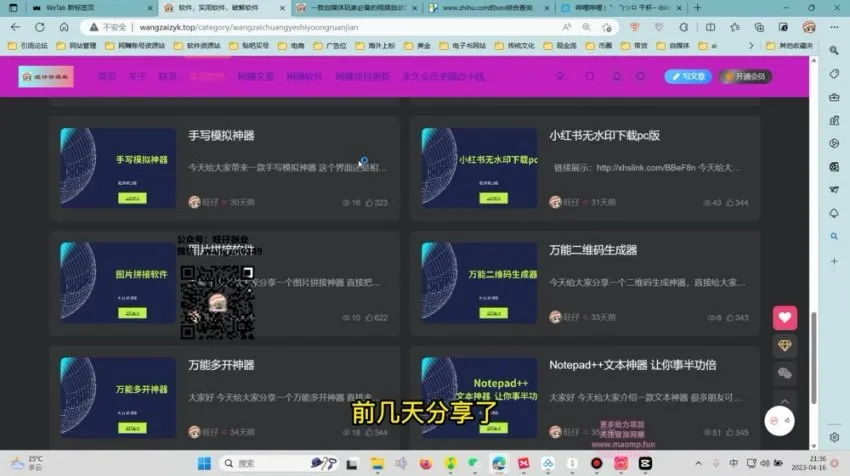Open the browser home page icon

(x=64, y=27)
